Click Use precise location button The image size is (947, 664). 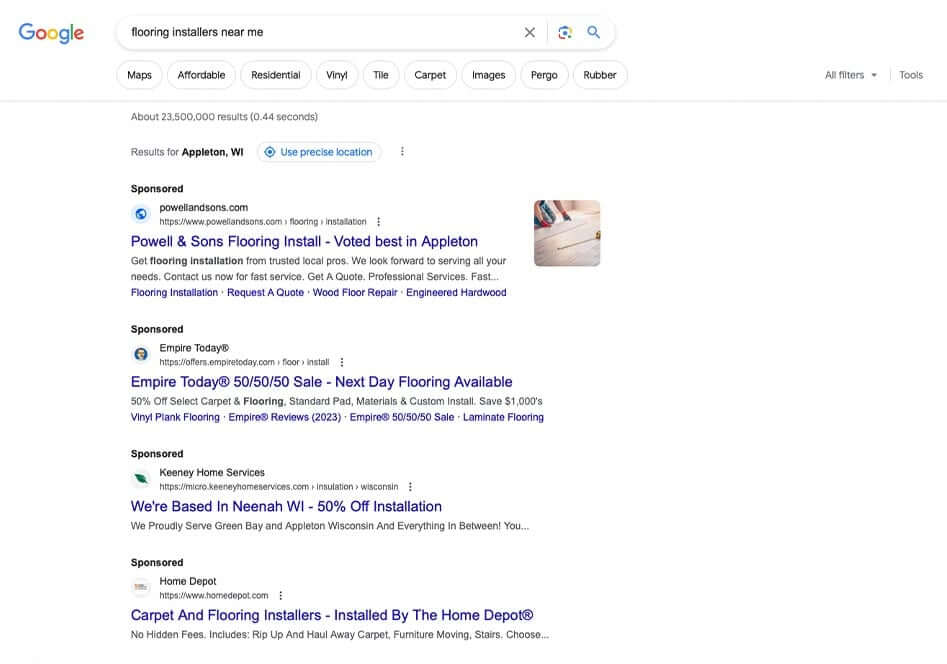click(319, 152)
